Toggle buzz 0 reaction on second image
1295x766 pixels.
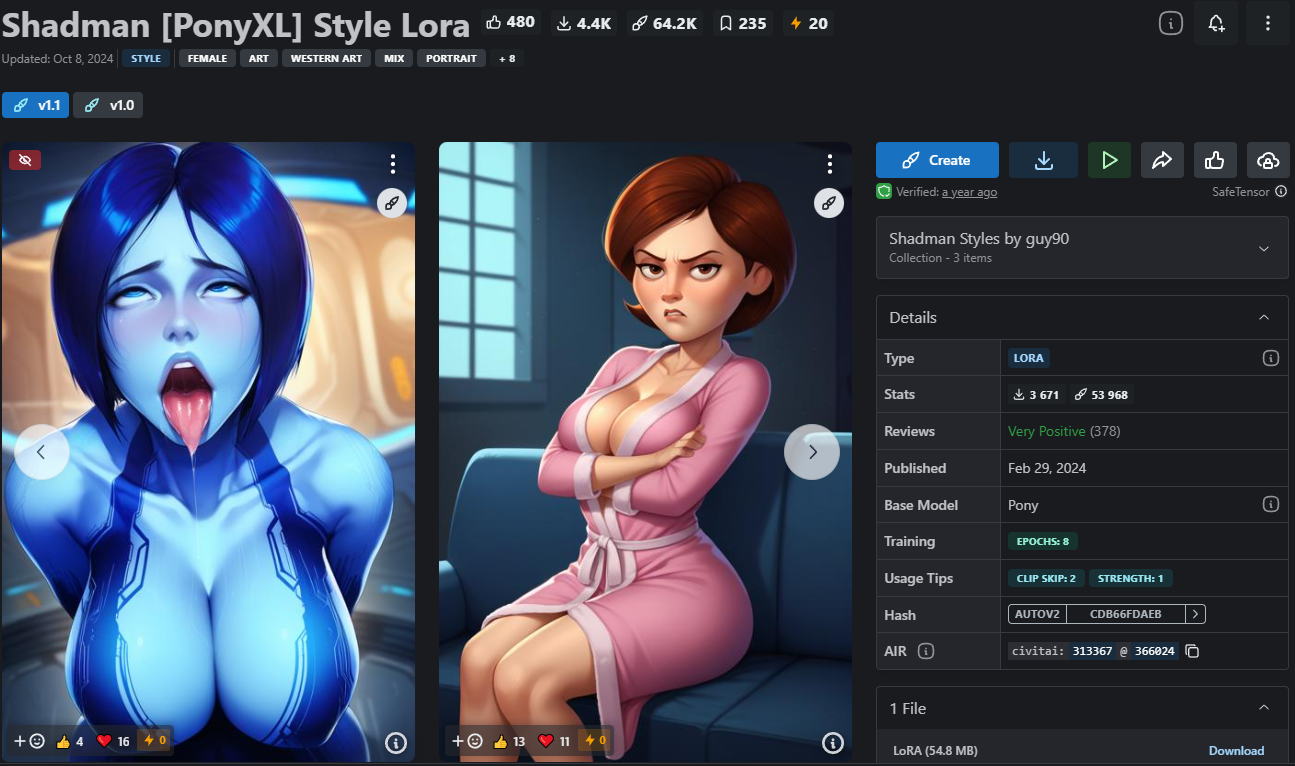click(595, 741)
